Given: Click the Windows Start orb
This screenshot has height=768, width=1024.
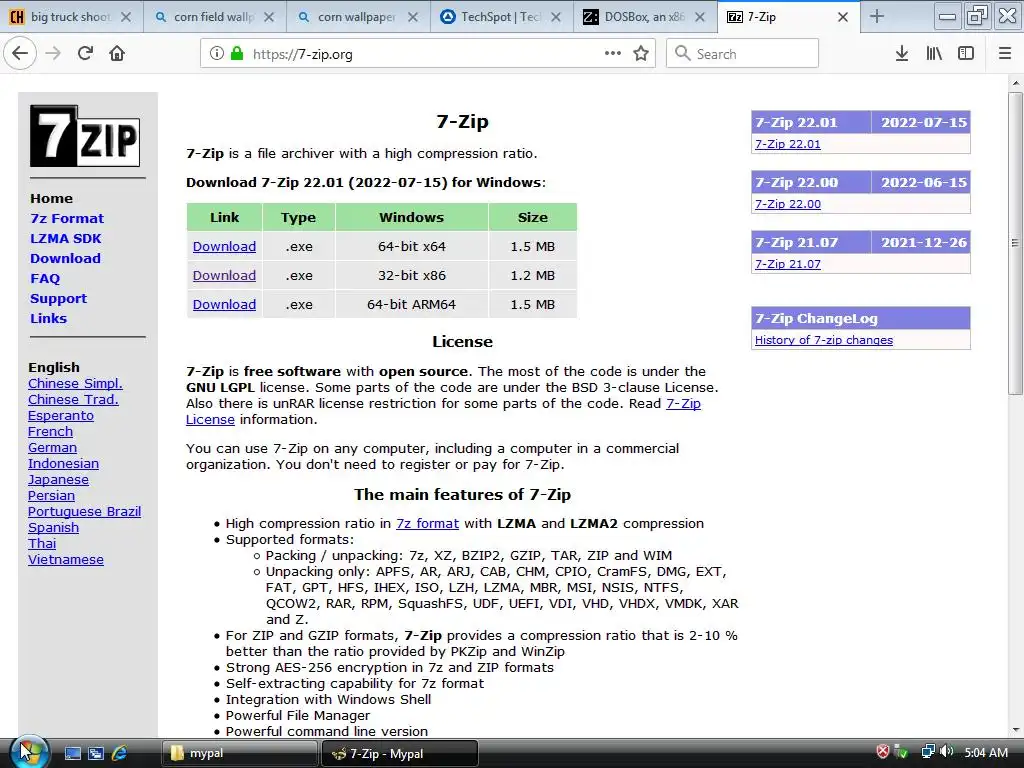Looking at the screenshot, I should (x=27, y=752).
